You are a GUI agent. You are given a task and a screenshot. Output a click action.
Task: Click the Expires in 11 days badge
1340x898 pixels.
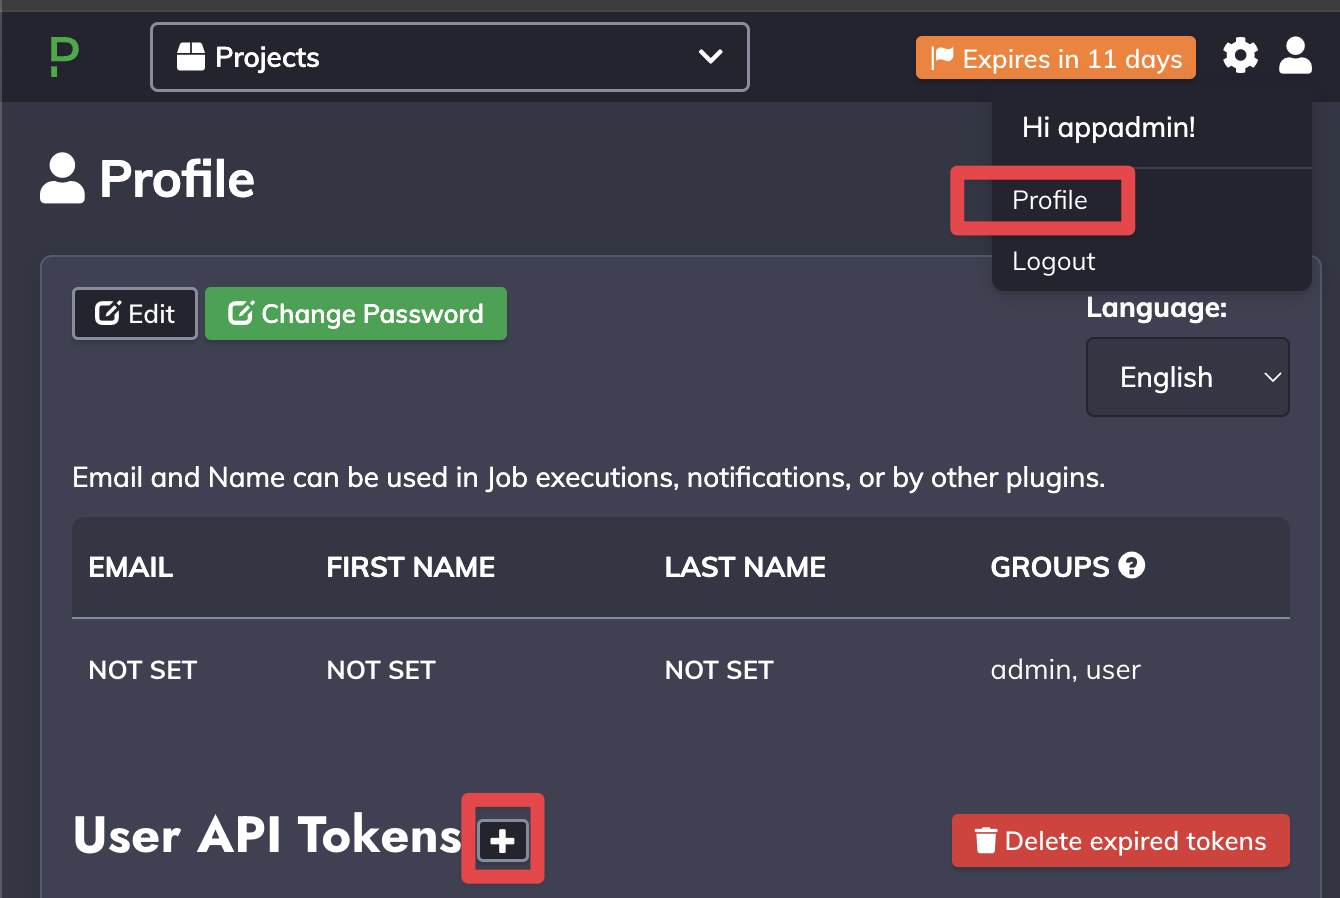coord(1056,58)
